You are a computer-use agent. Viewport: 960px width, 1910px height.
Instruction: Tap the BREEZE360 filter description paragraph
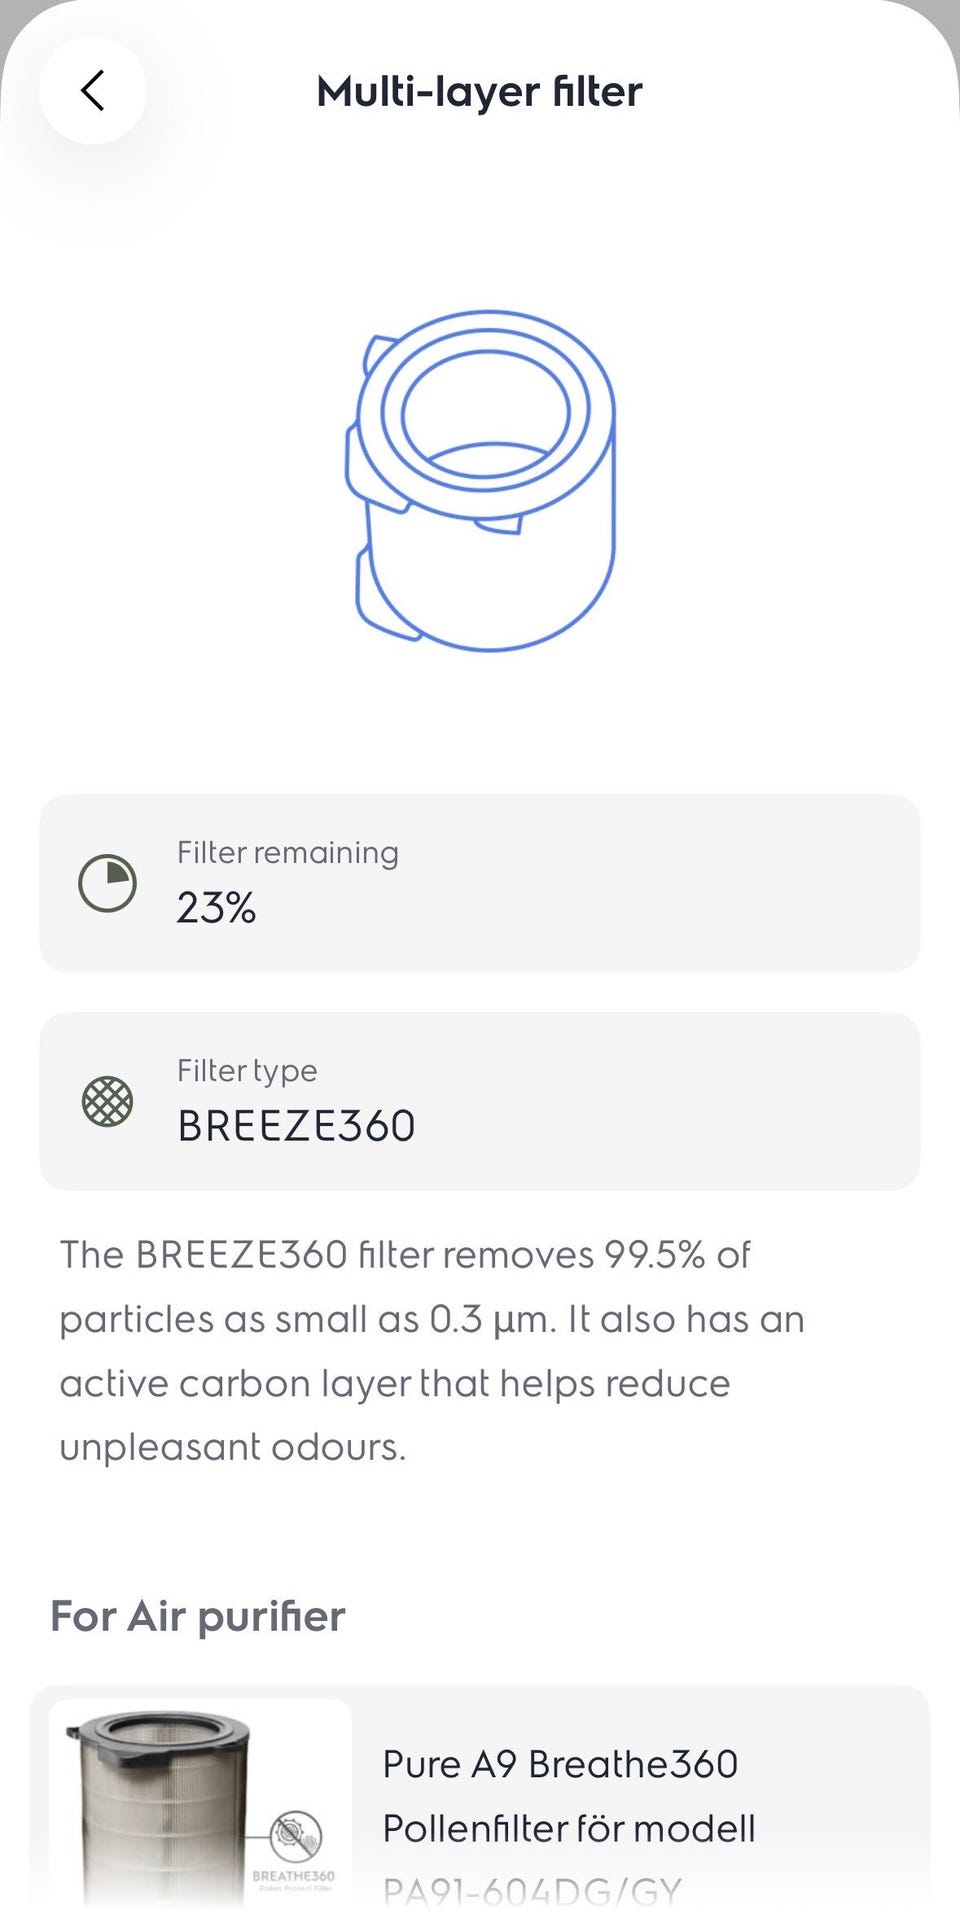coord(432,1350)
